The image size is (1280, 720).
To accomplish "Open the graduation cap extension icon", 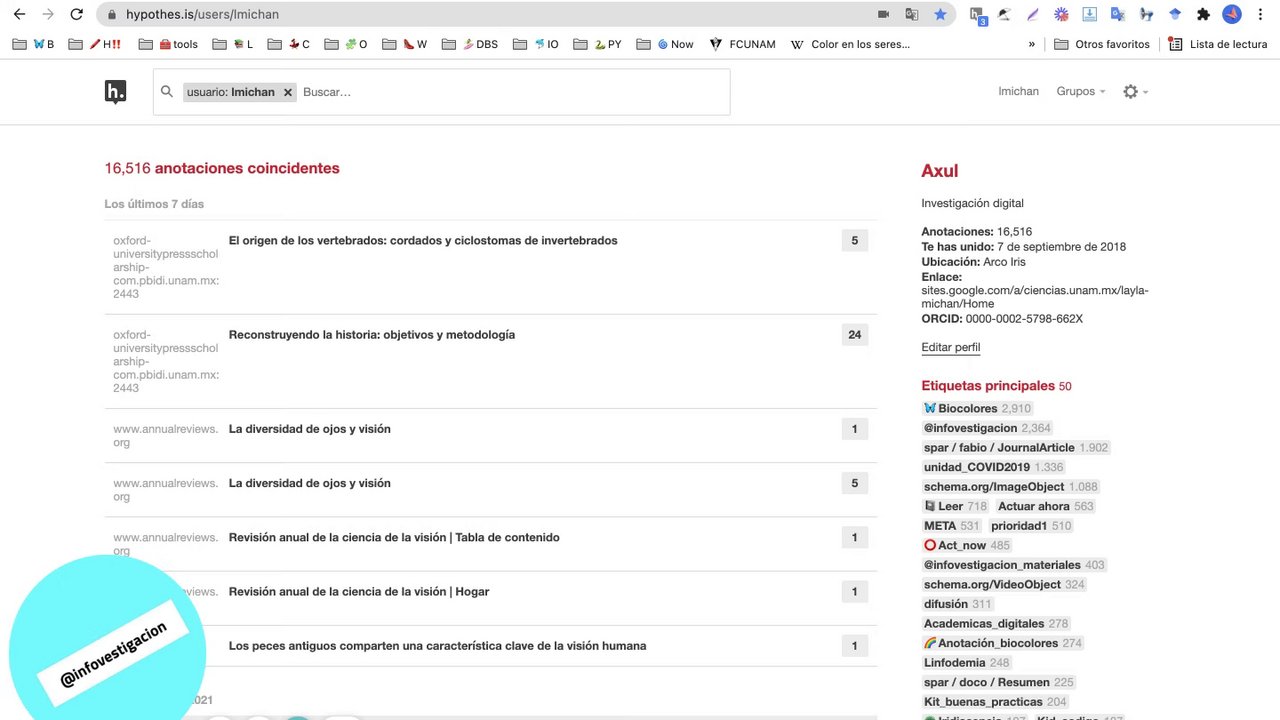I will (1175, 14).
